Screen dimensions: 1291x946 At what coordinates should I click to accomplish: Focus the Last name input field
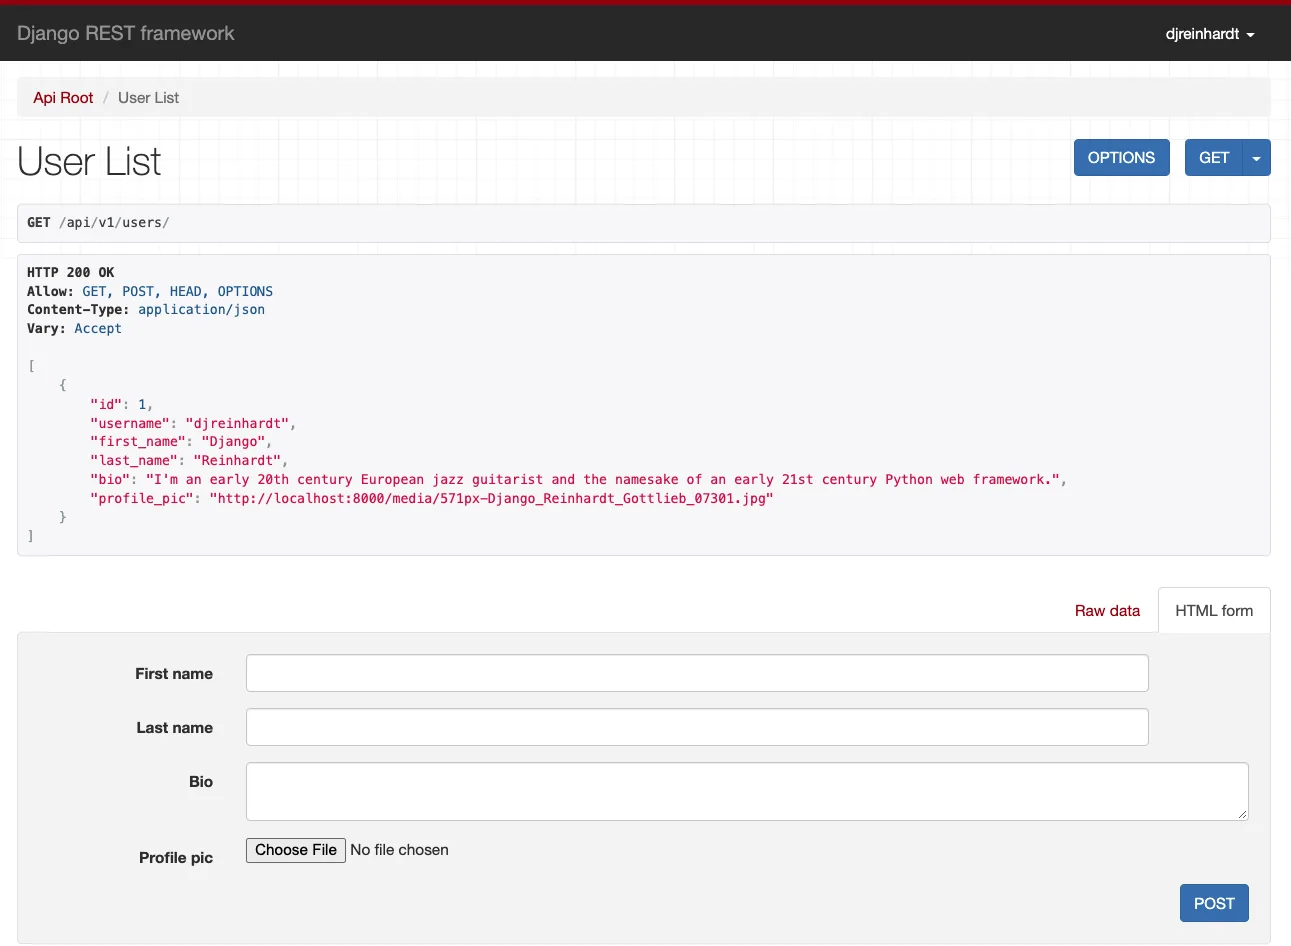697,727
